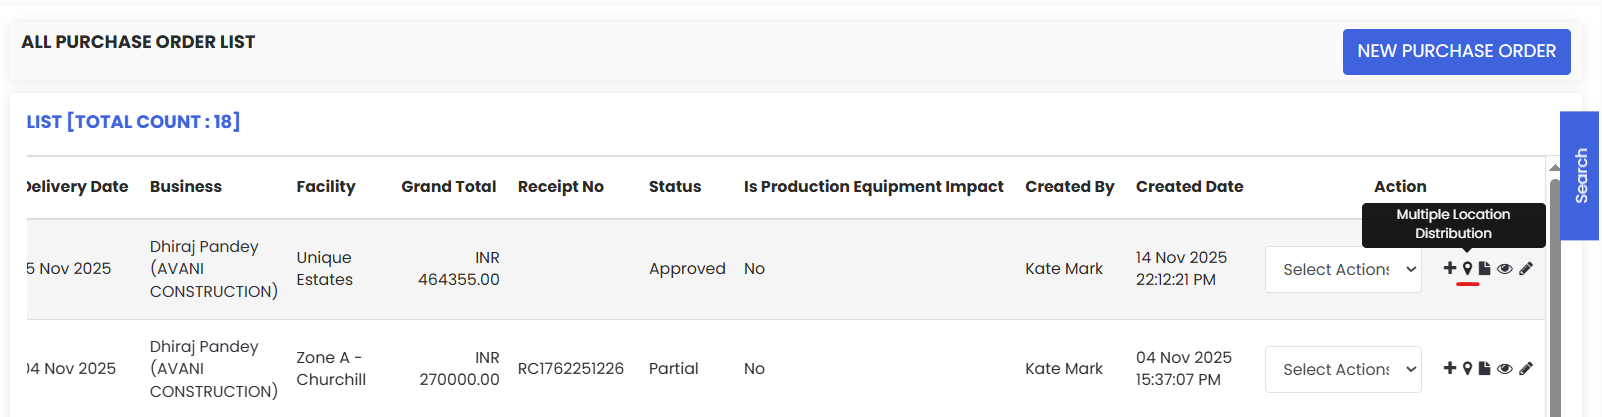
Task: View the Unique Estates purchase order
Action: 1504,268
